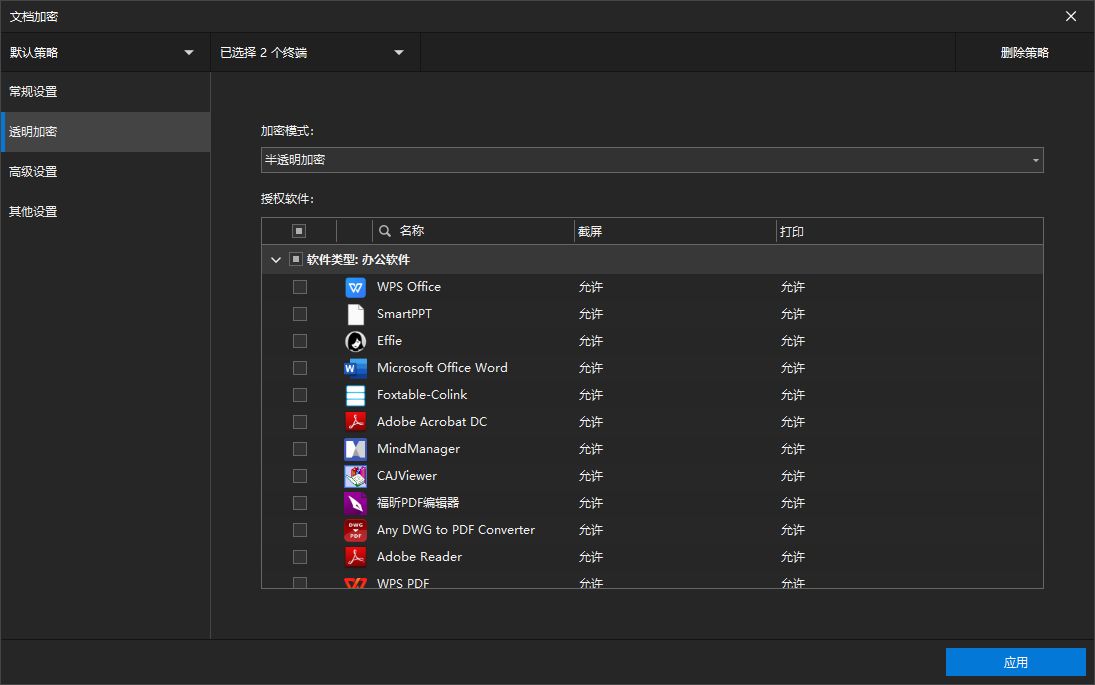This screenshot has height=685, width=1095.
Task: Click 截屏 允许 cell for SmartPPT
Action: (x=591, y=314)
